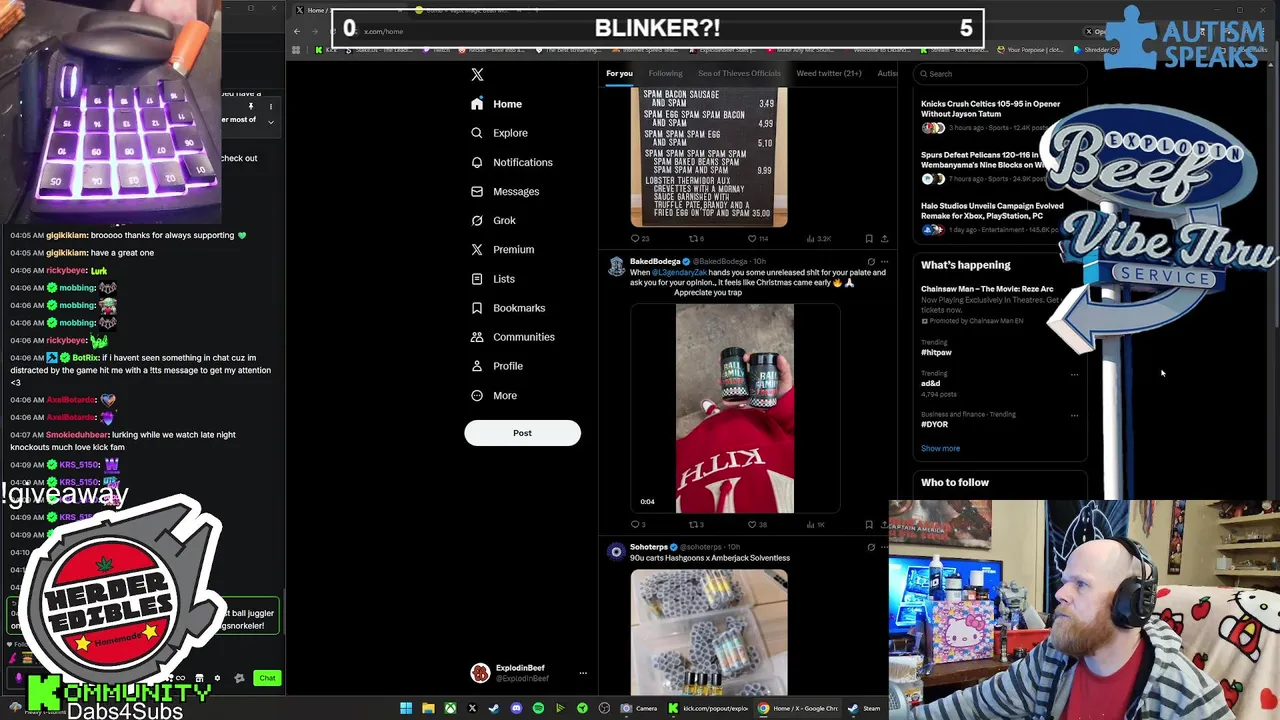Open Windows Start menu
The height and width of the screenshot is (720, 1280).
[x=406, y=709]
